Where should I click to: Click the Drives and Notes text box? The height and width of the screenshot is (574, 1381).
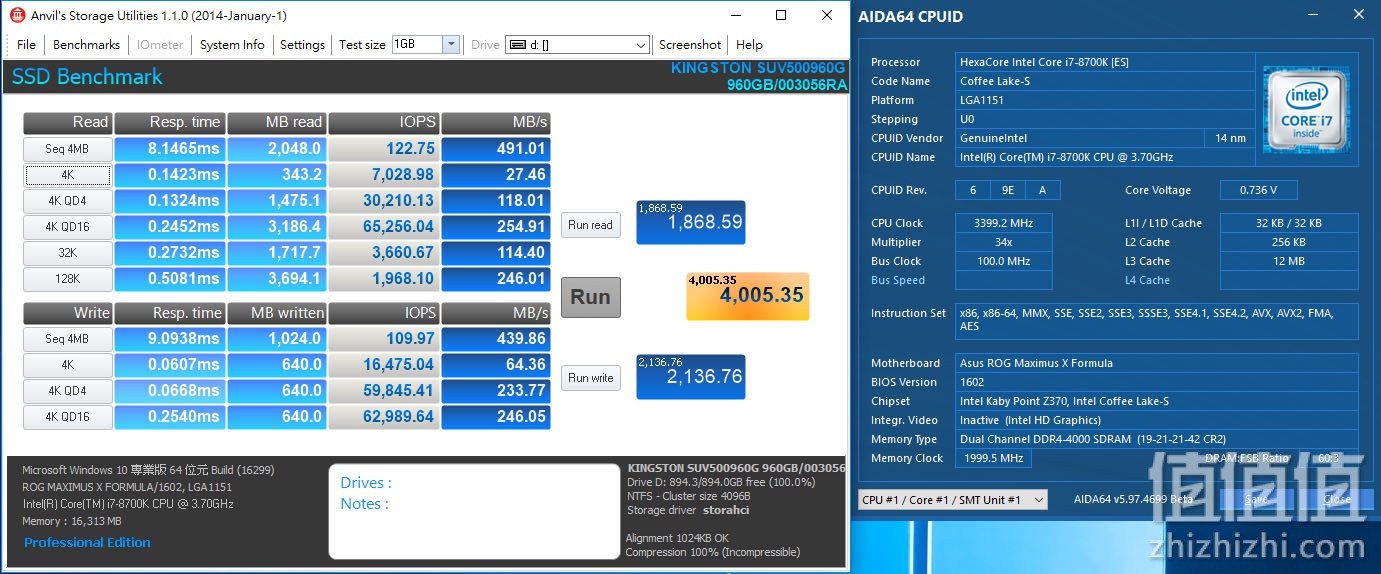click(x=474, y=511)
